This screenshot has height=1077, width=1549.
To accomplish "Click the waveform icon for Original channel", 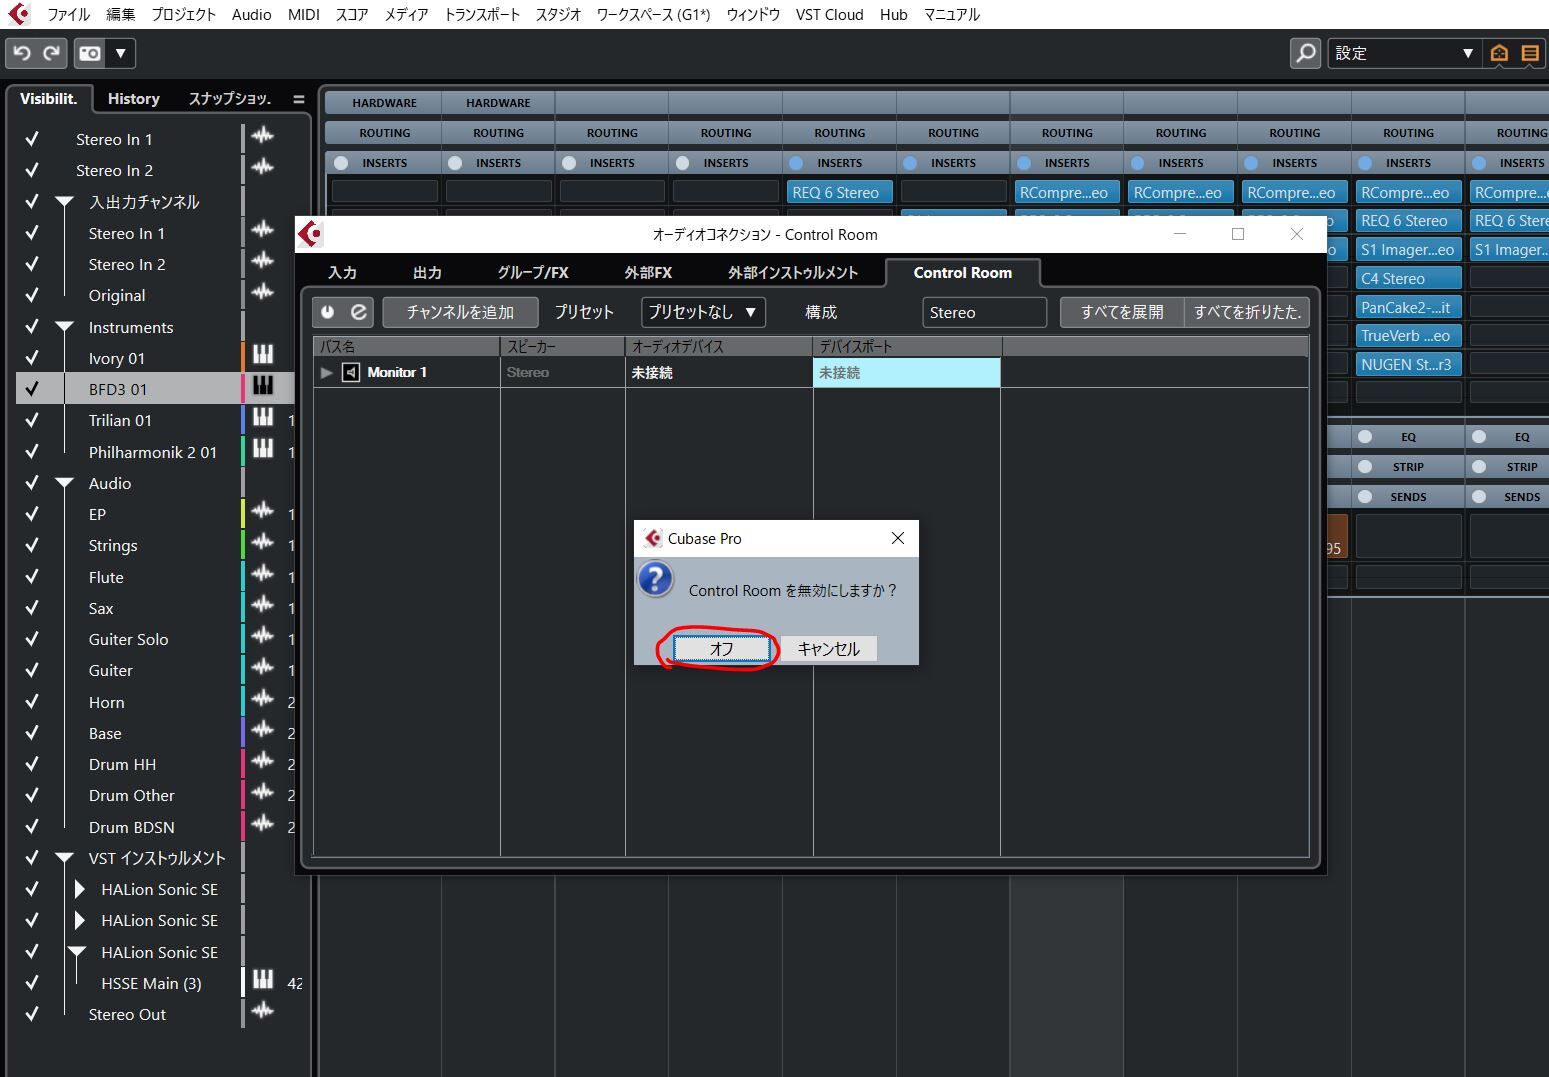I will 263,292.
